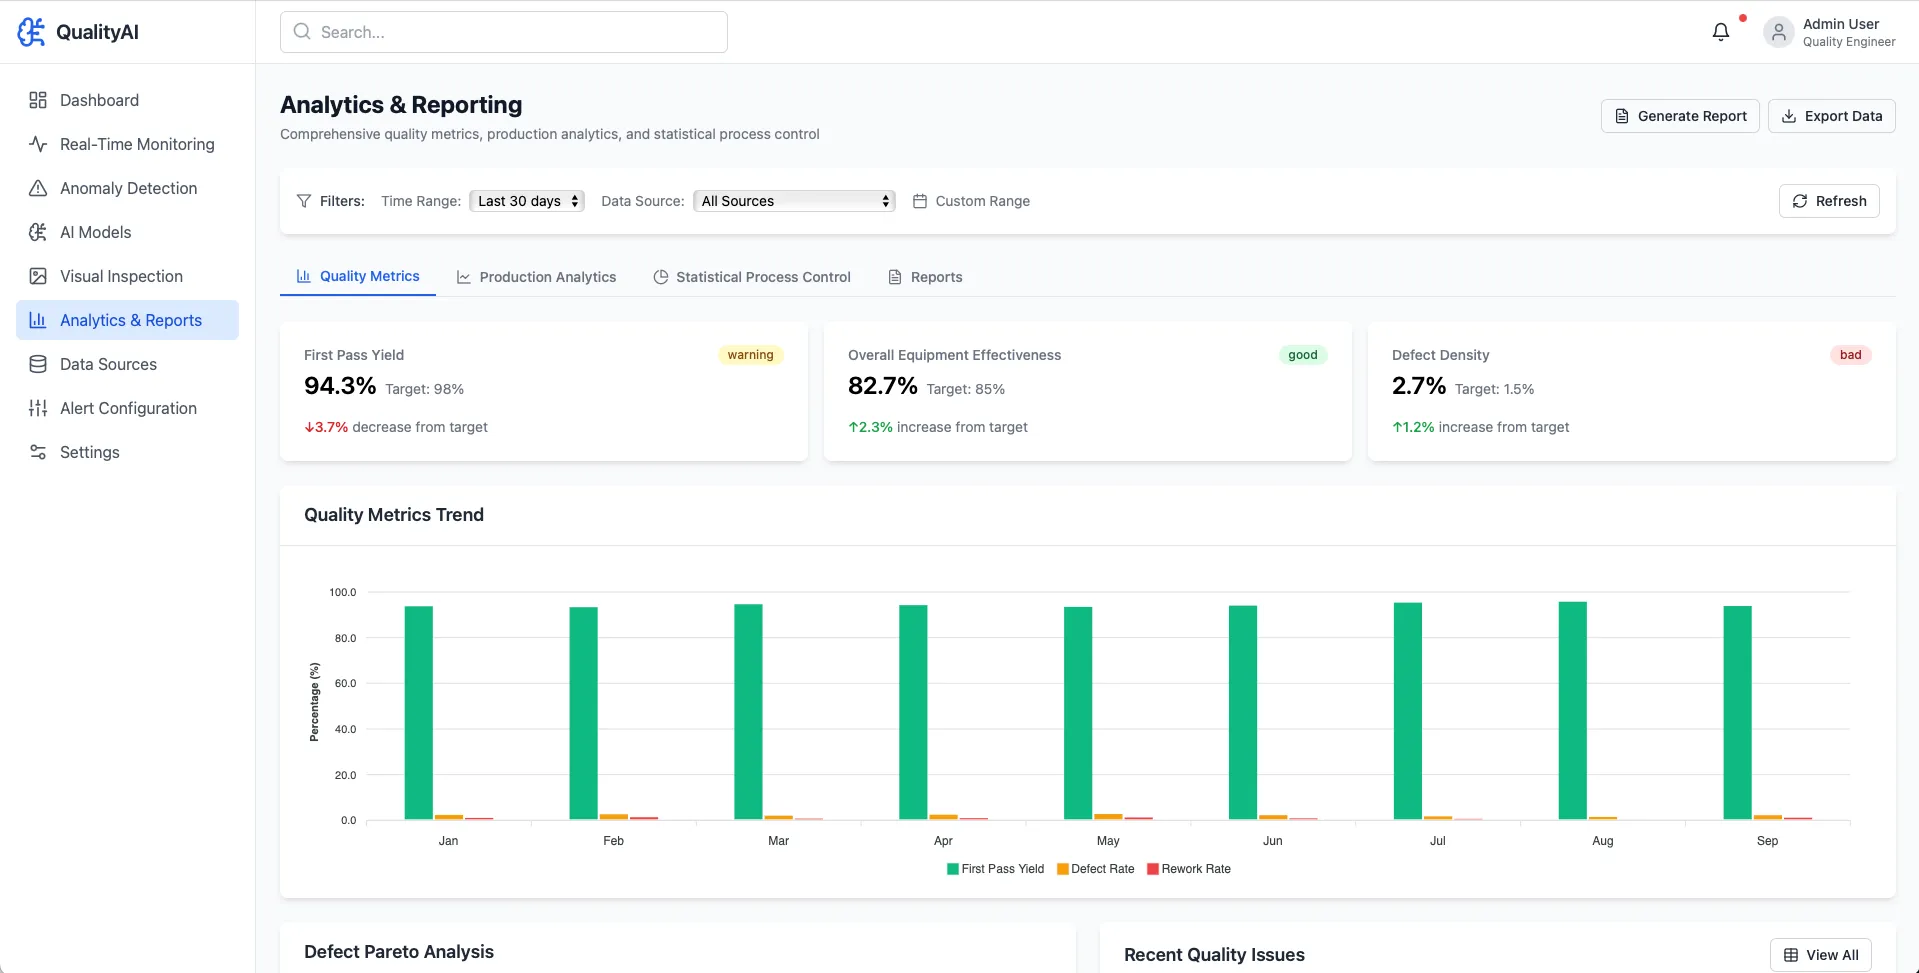Screen dimensions: 1919x973
Task: Go to Dashboard in the sidebar
Action: point(128,100)
